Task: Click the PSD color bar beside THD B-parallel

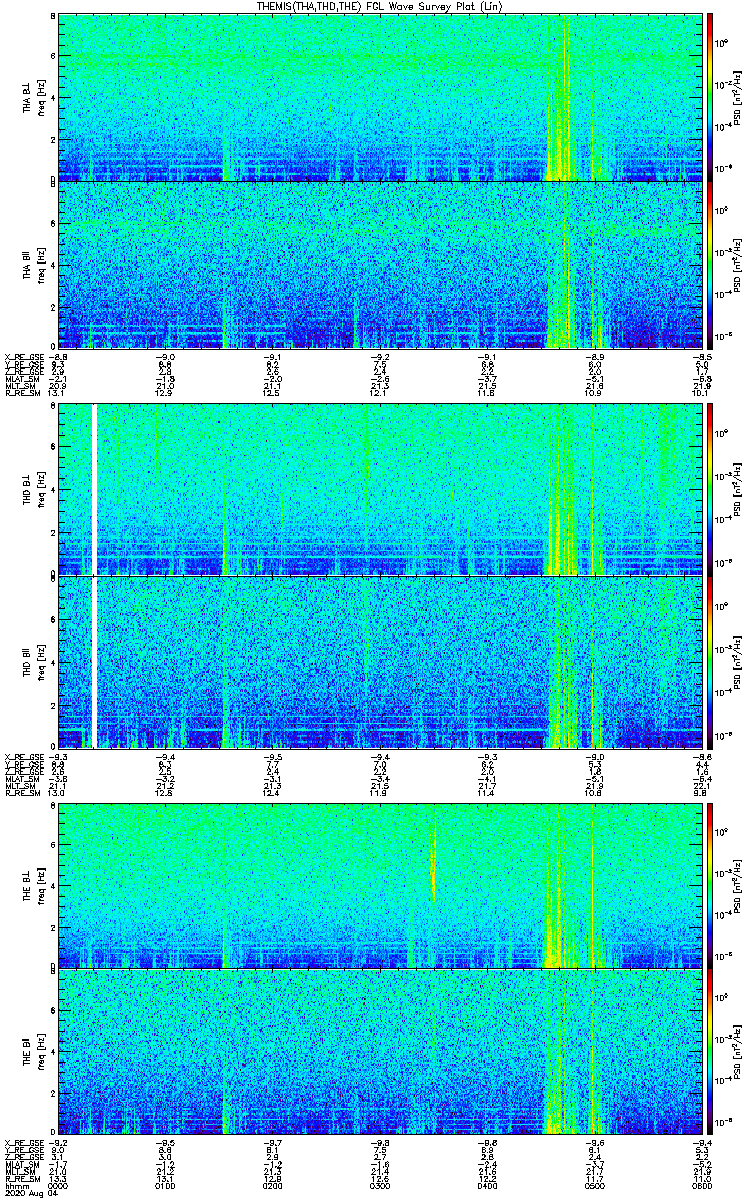Action: point(710,662)
